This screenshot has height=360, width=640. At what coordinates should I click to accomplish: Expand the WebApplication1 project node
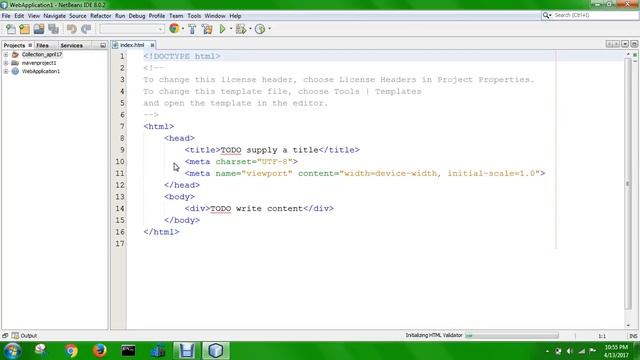coord(6,71)
